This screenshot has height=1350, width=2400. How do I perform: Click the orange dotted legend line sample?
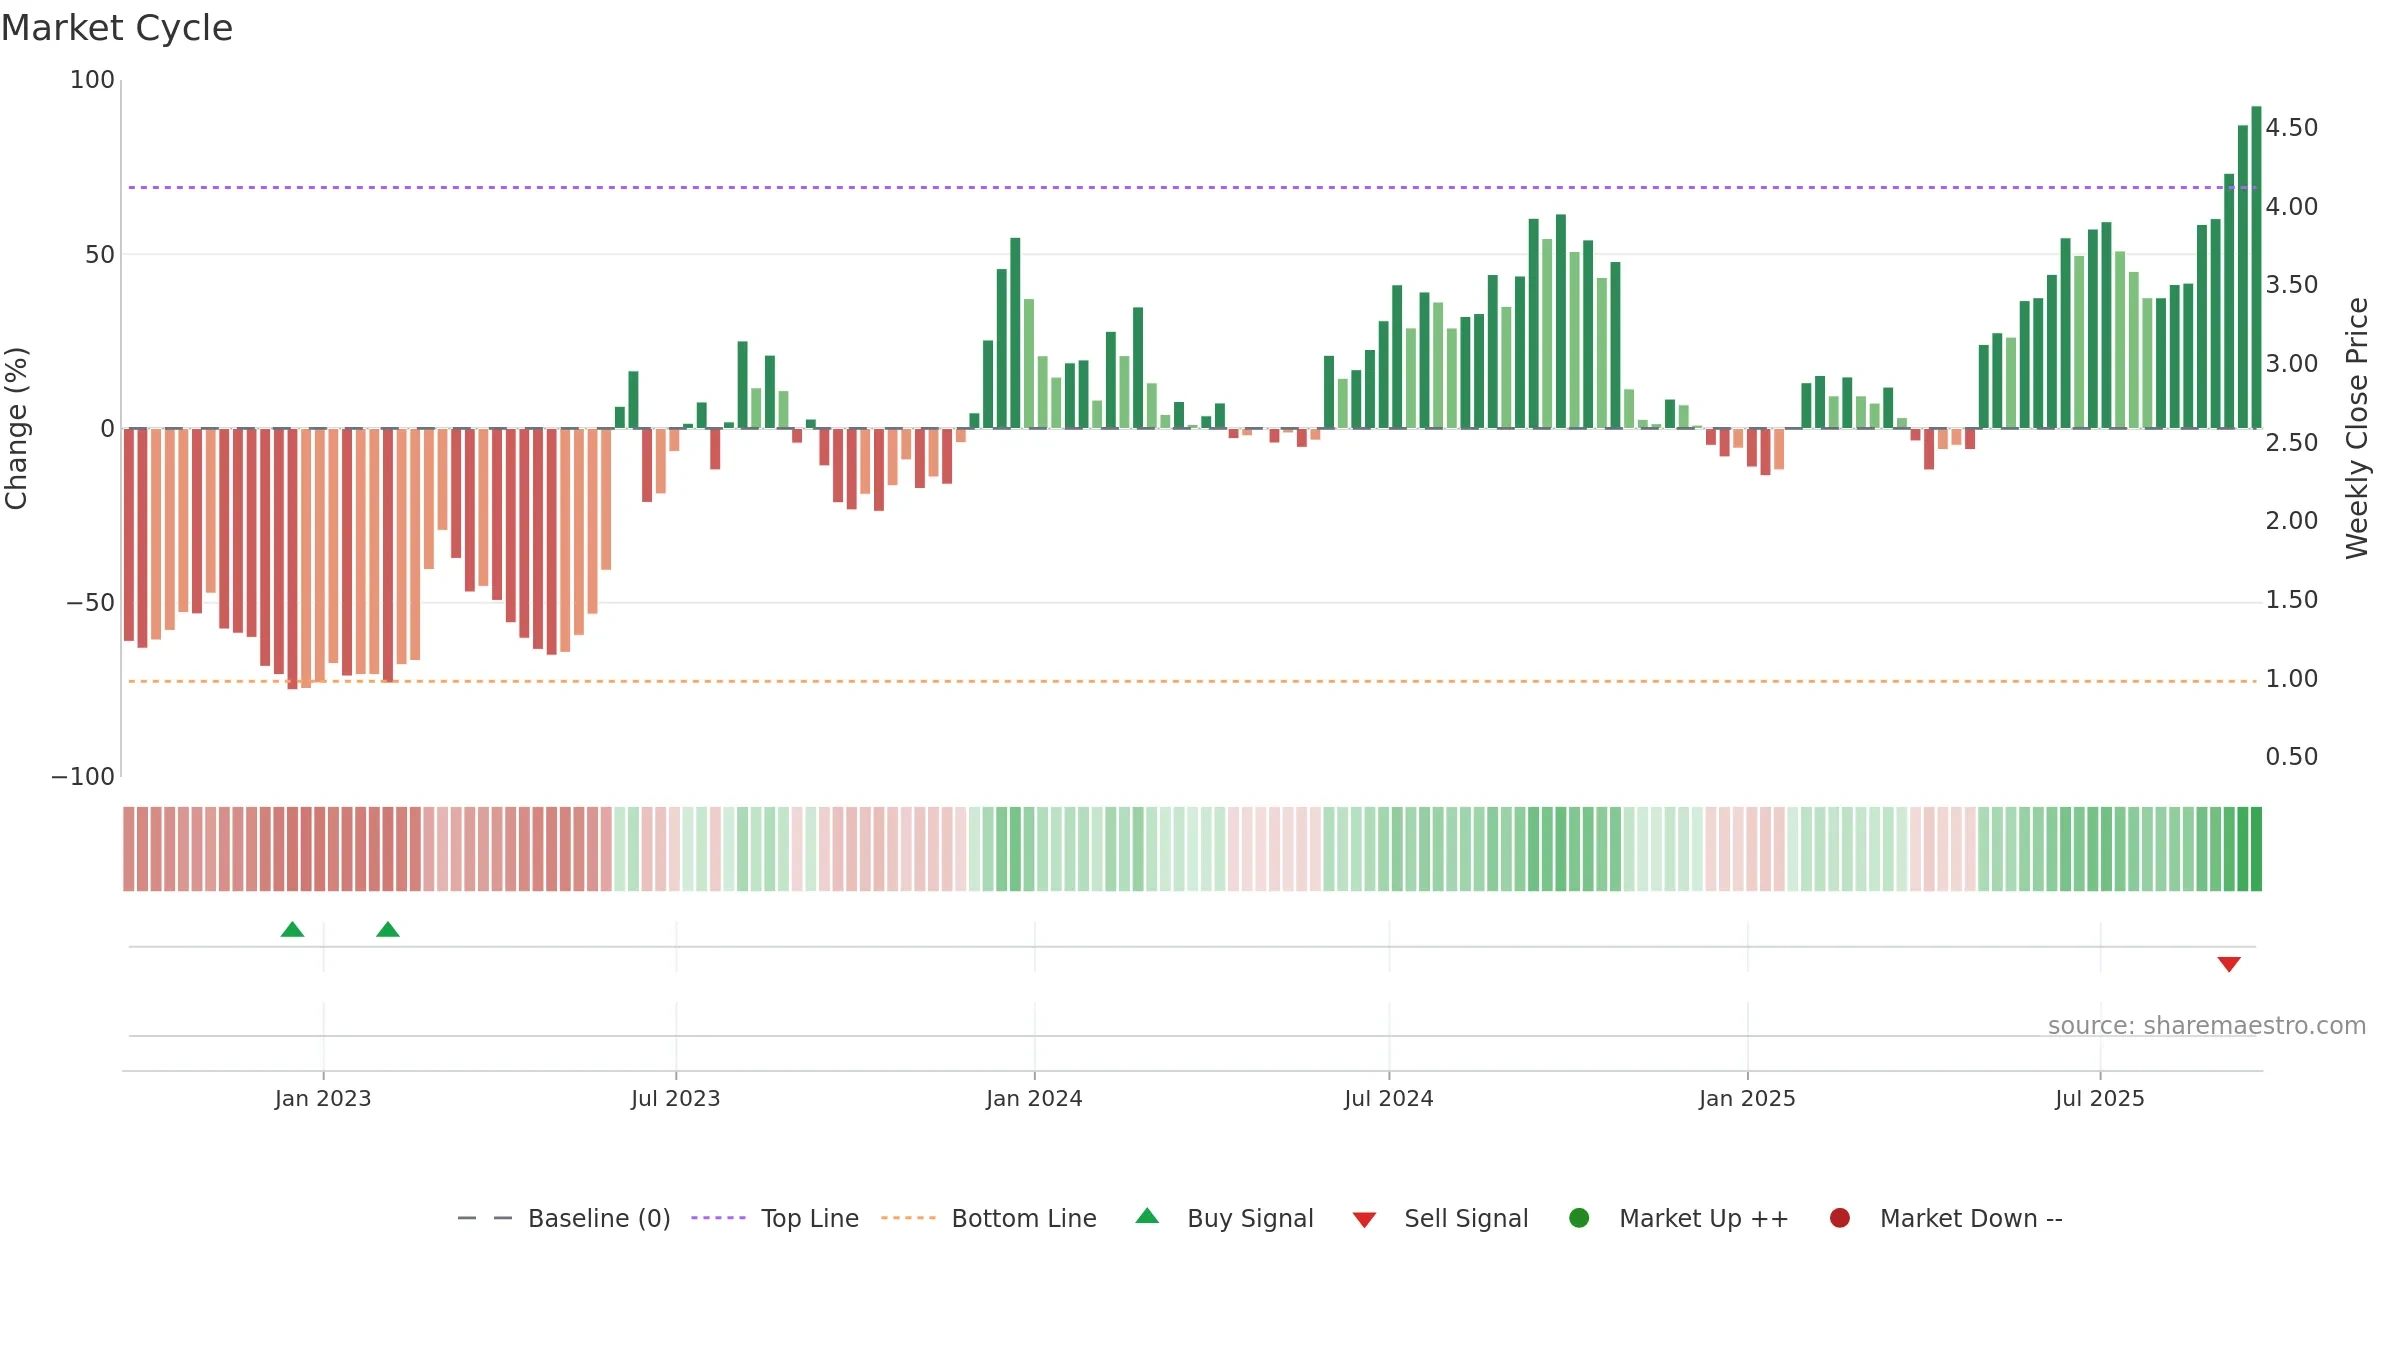(x=908, y=1218)
